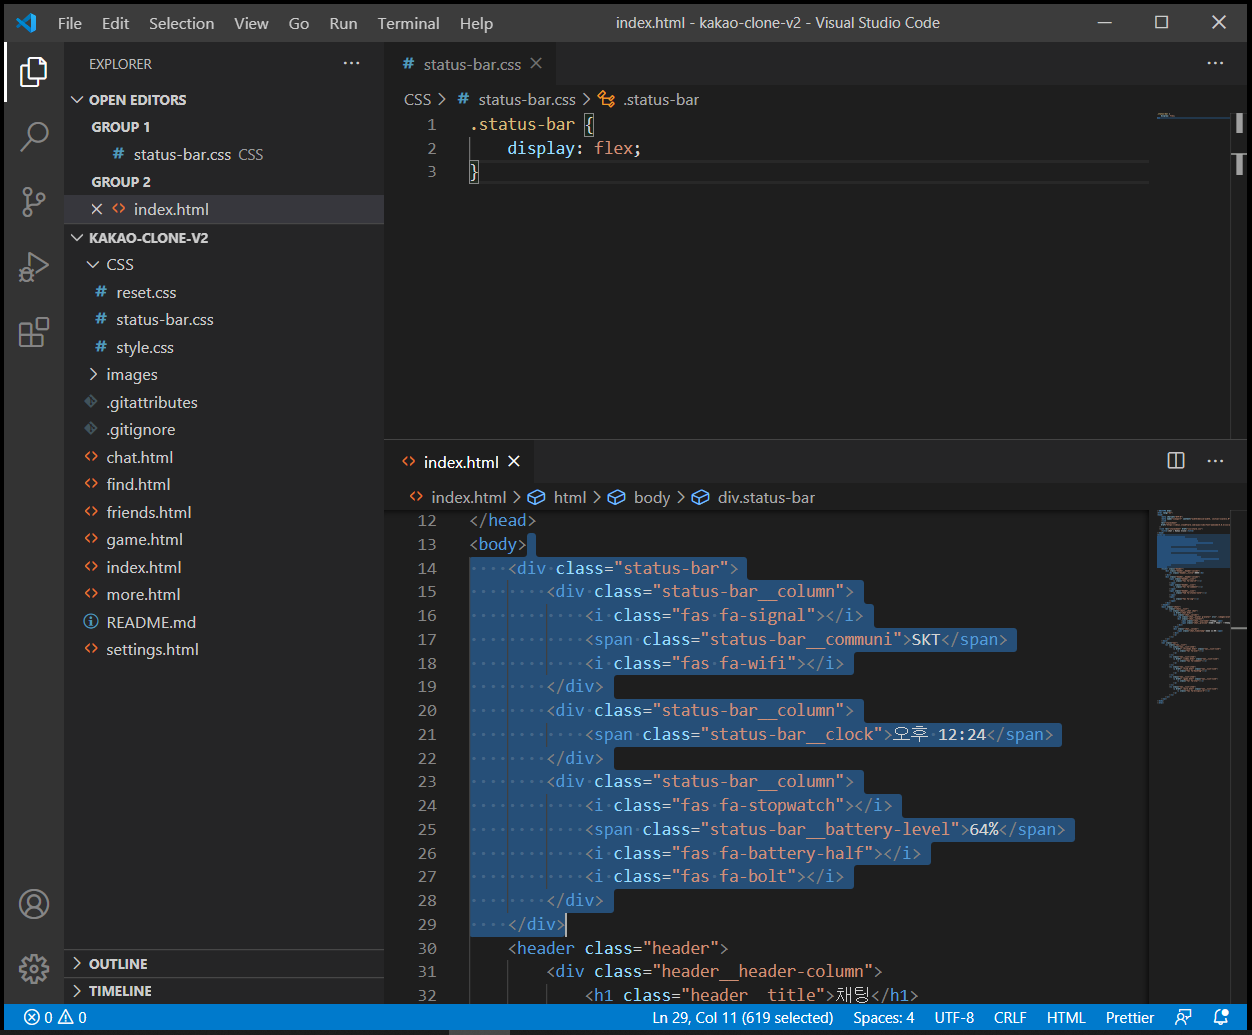Switch to the status-bar.css tab
This screenshot has height=1035, width=1252.
click(471, 64)
